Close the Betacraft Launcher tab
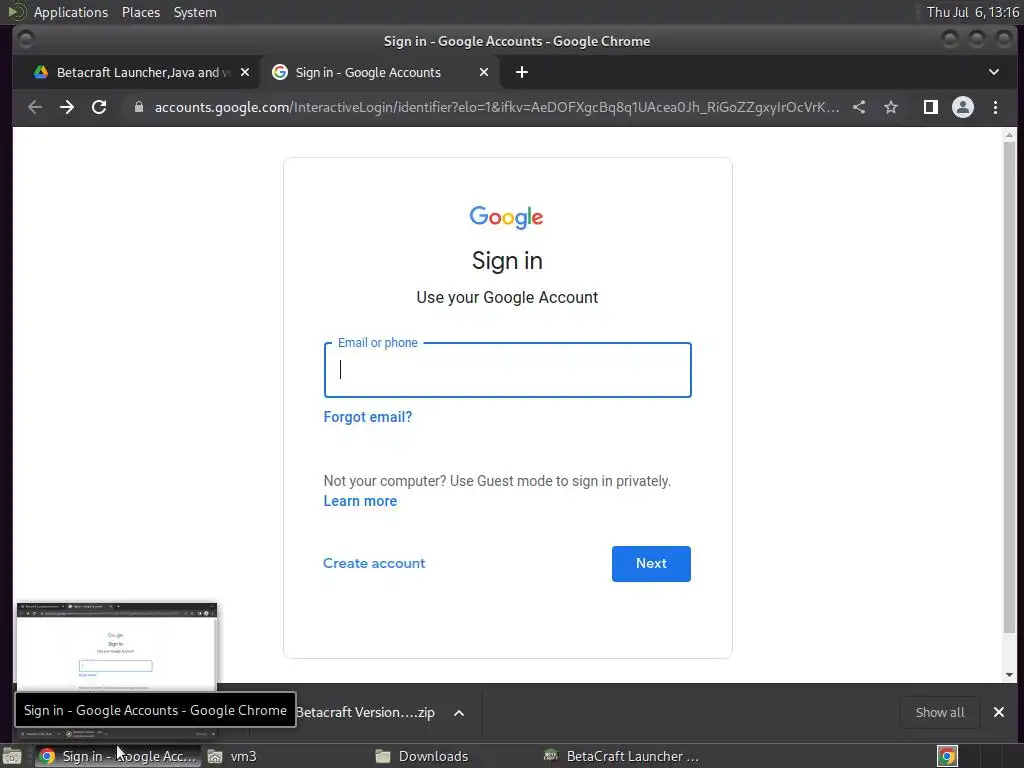The width and height of the screenshot is (1024, 768). click(x=245, y=72)
